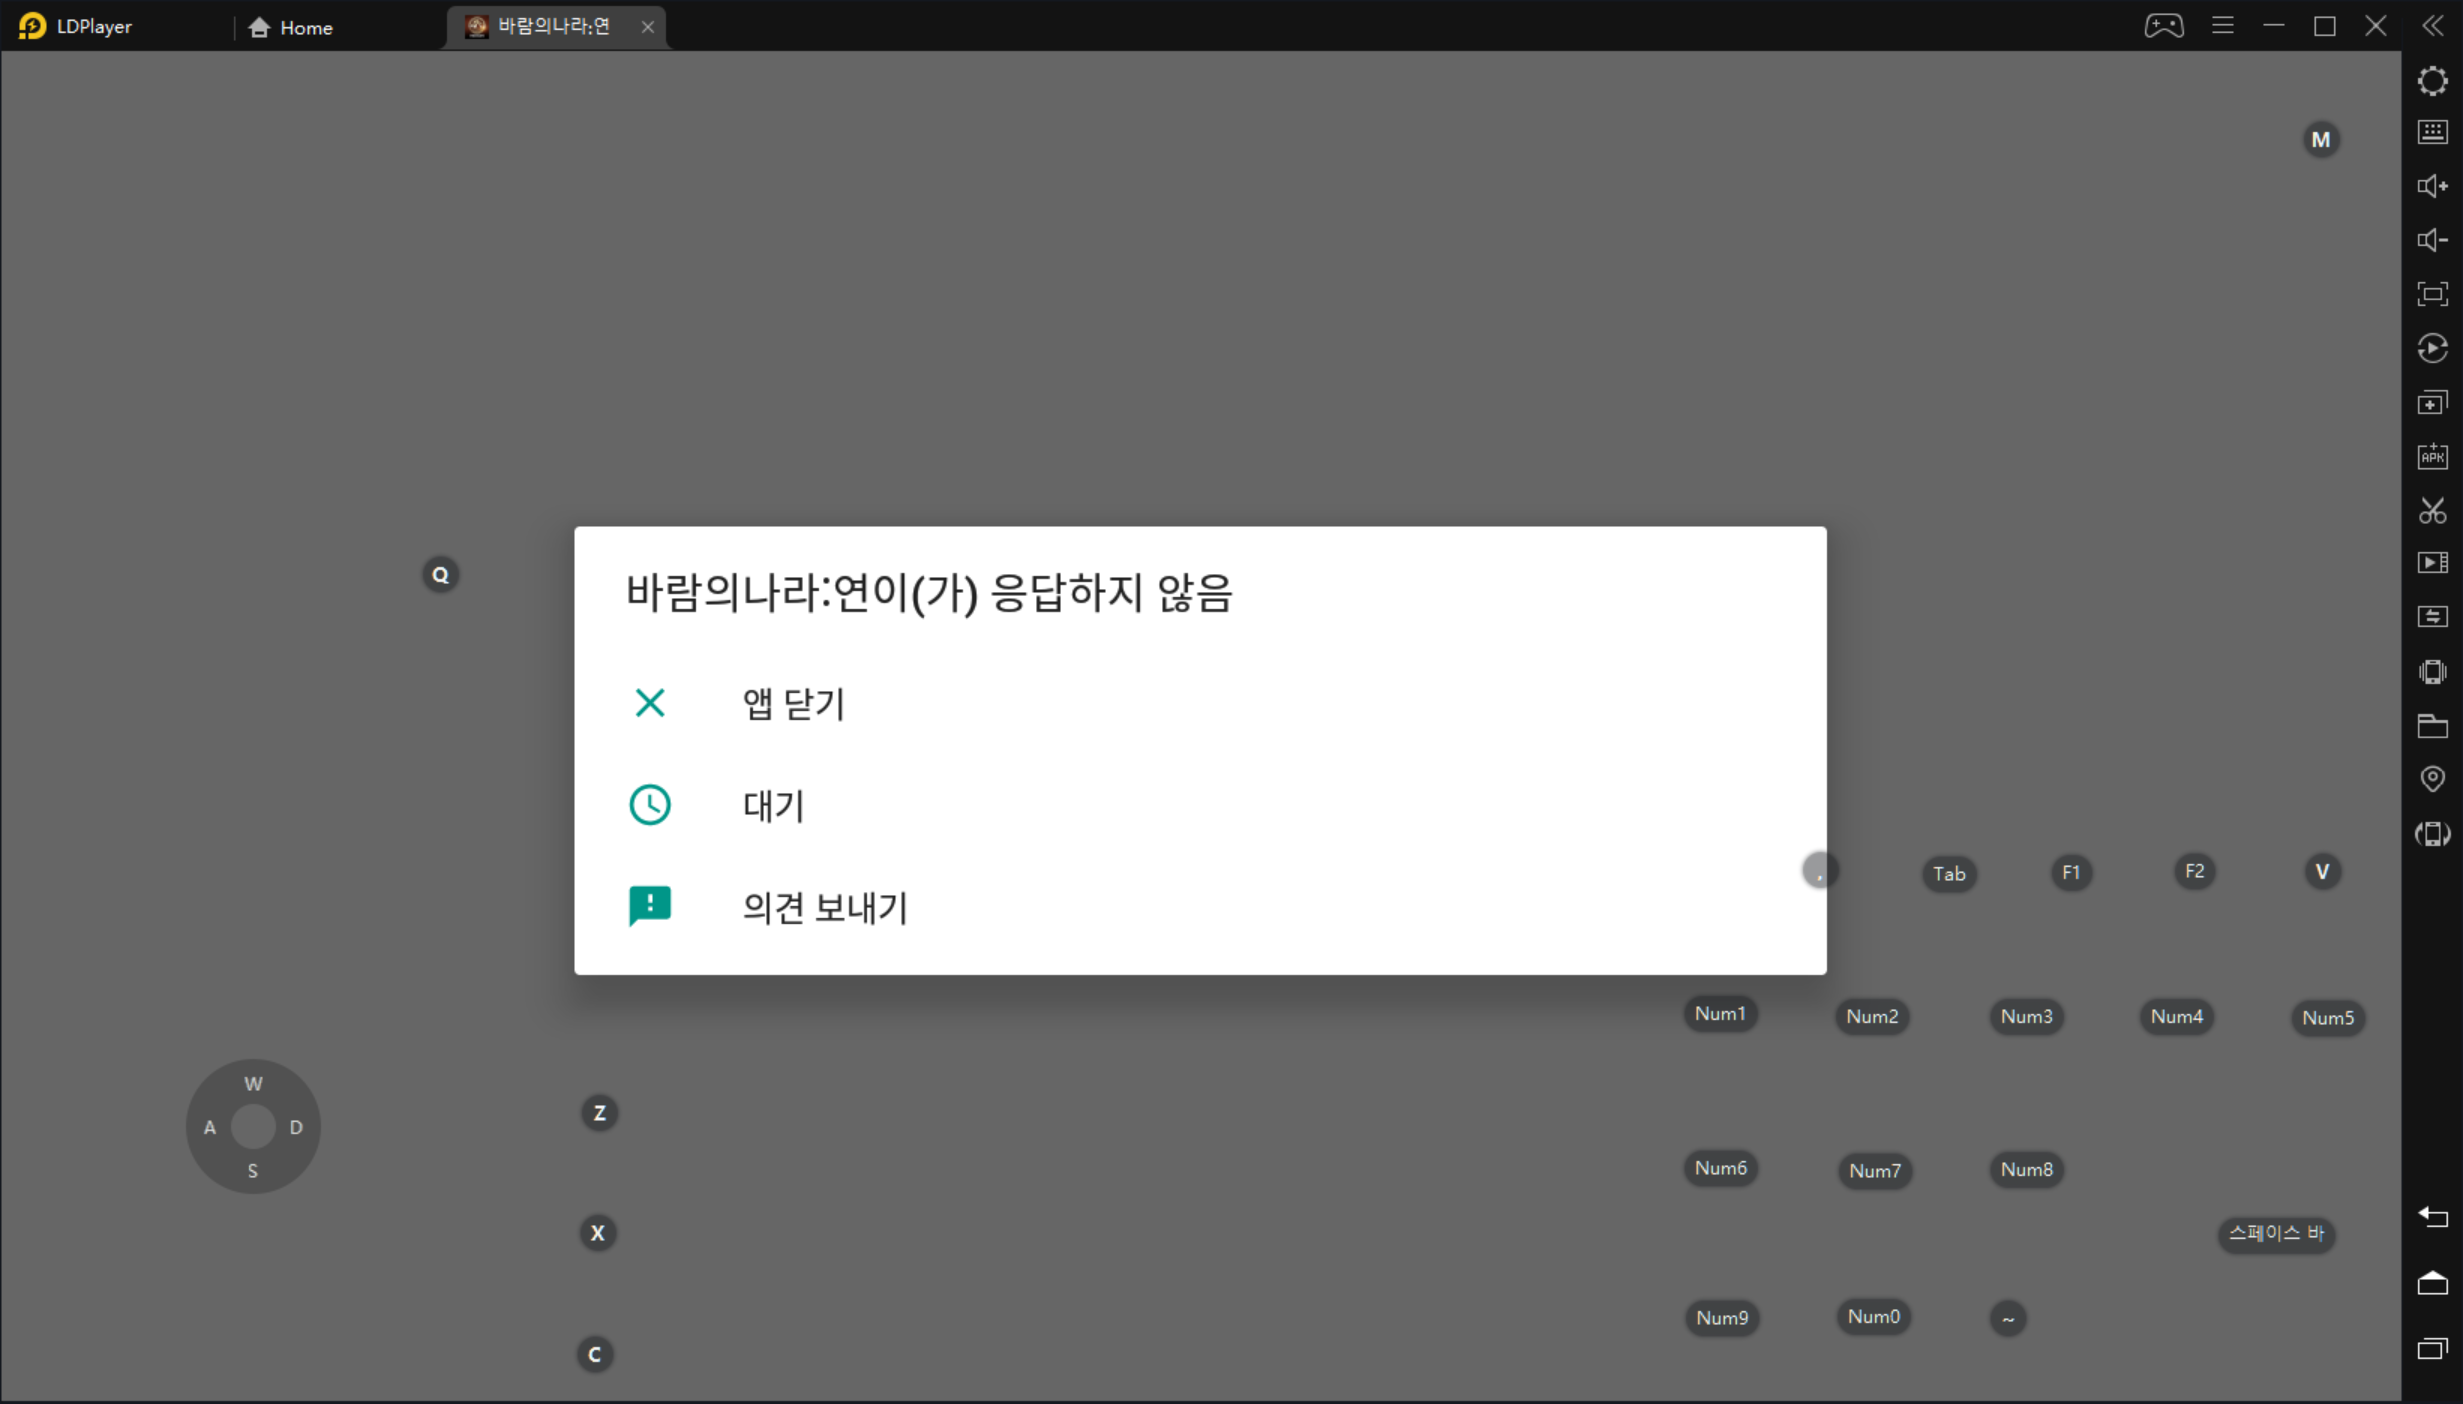Click the Num8 key overlay
2463x1404 pixels.
(2026, 1170)
